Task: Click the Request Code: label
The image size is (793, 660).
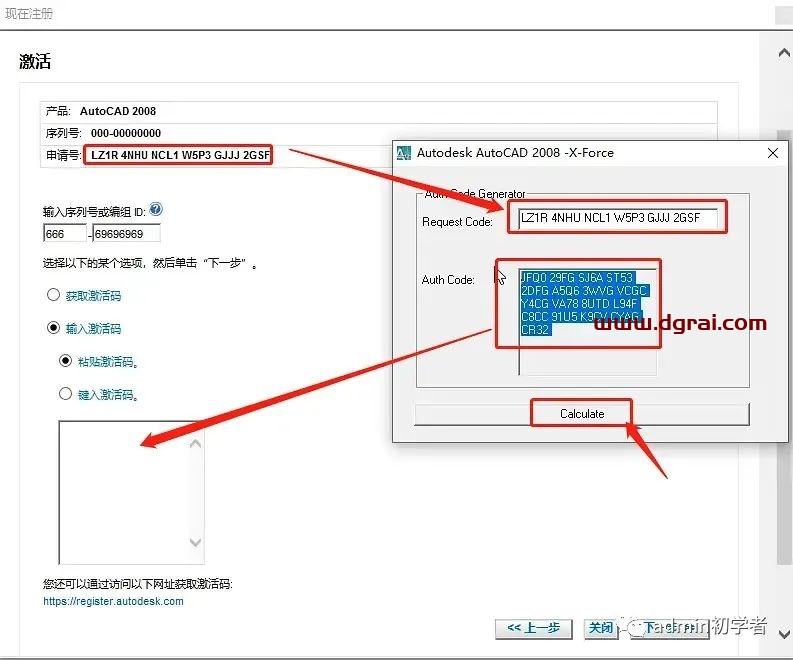Action: coord(457,222)
